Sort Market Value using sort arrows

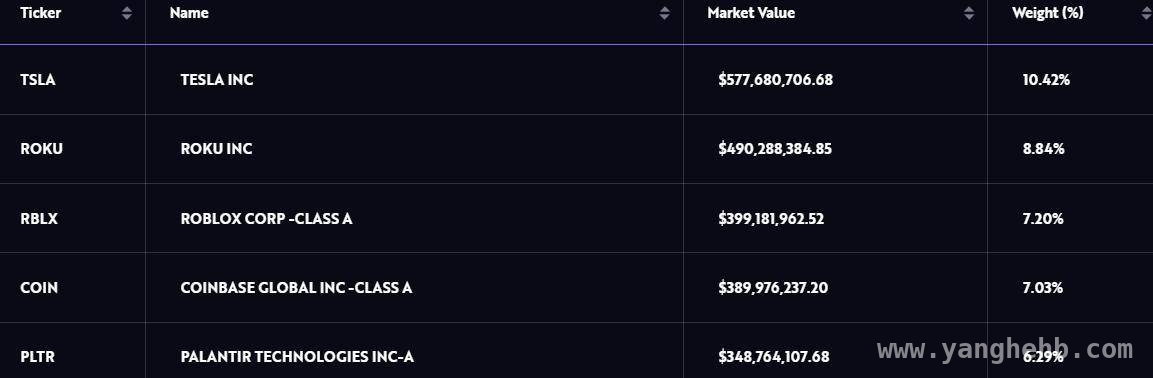[969, 13]
